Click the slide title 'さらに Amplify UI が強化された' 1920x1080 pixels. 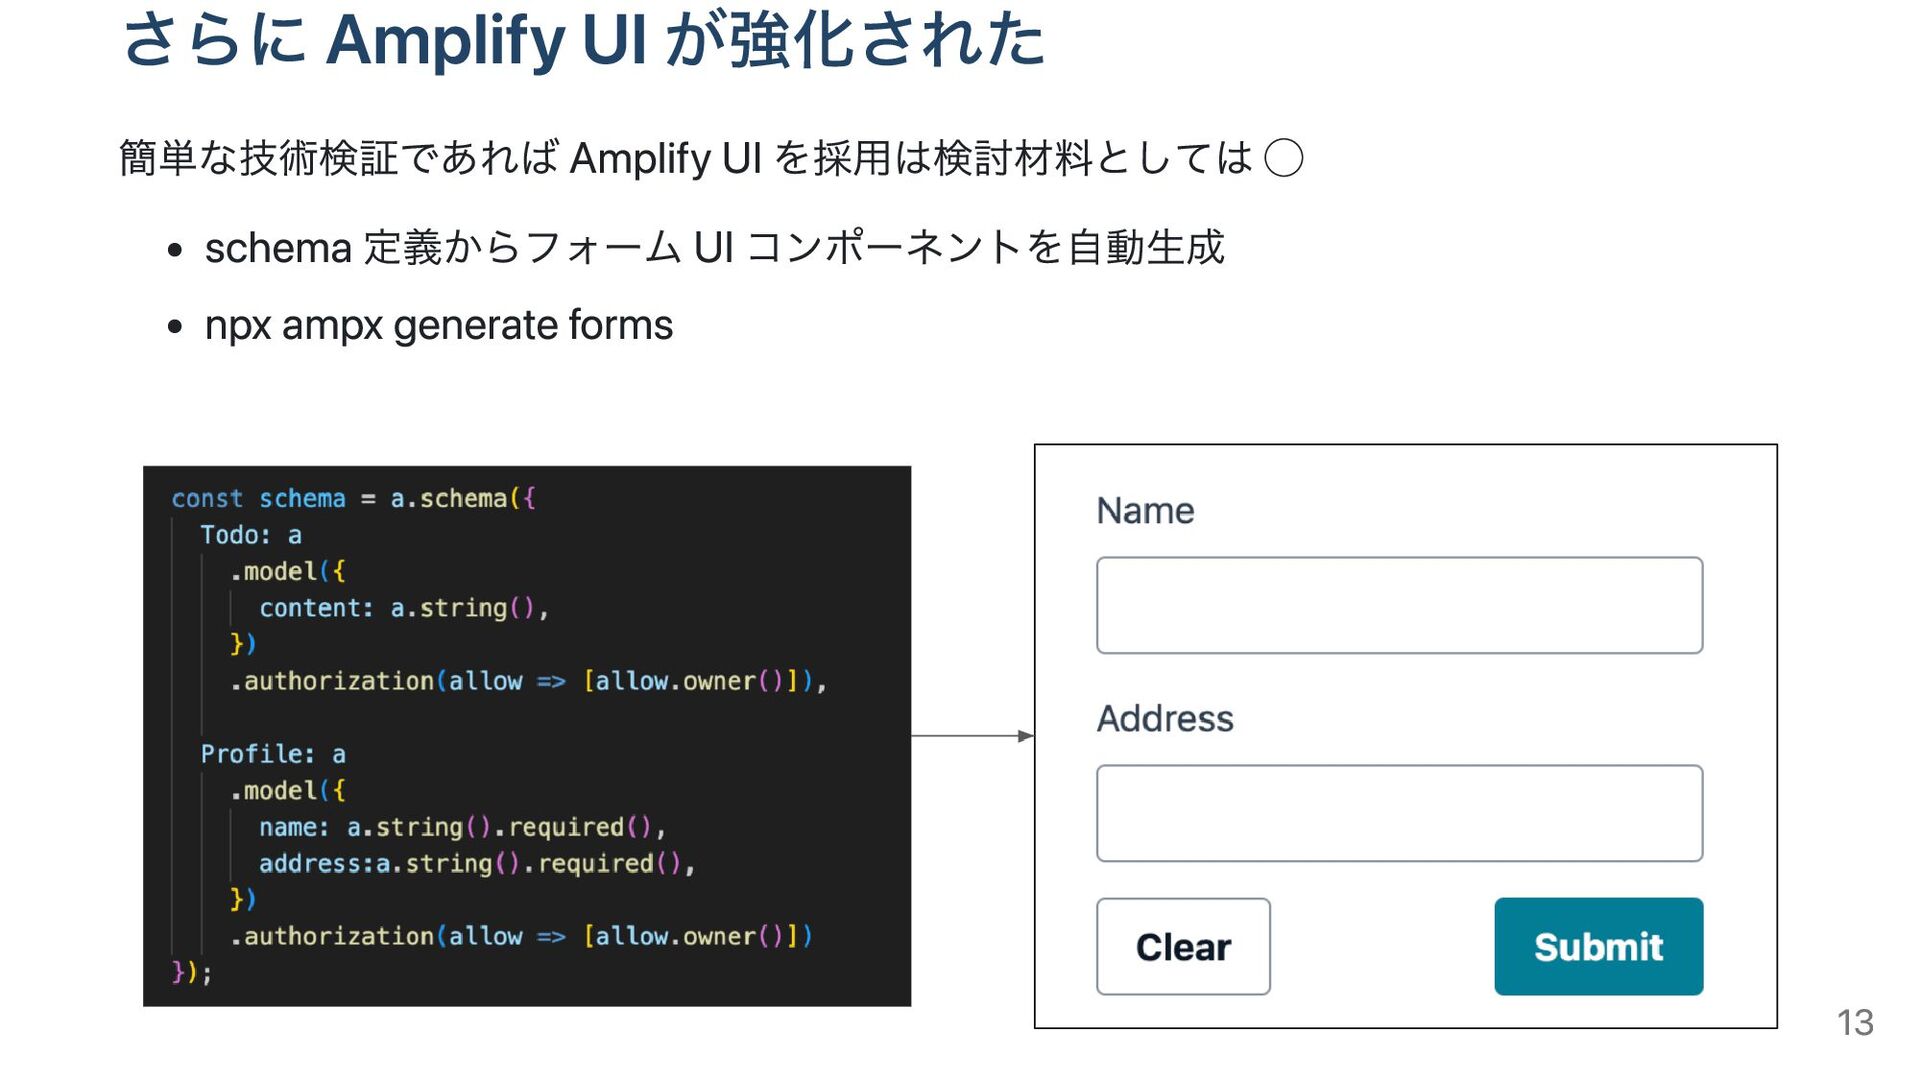pyautogui.click(x=583, y=40)
